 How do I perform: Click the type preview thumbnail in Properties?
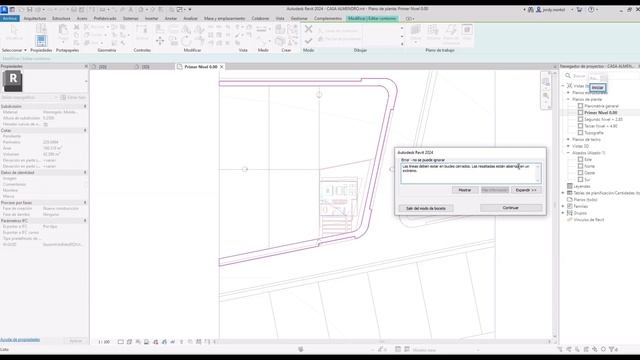[x=13, y=81]
